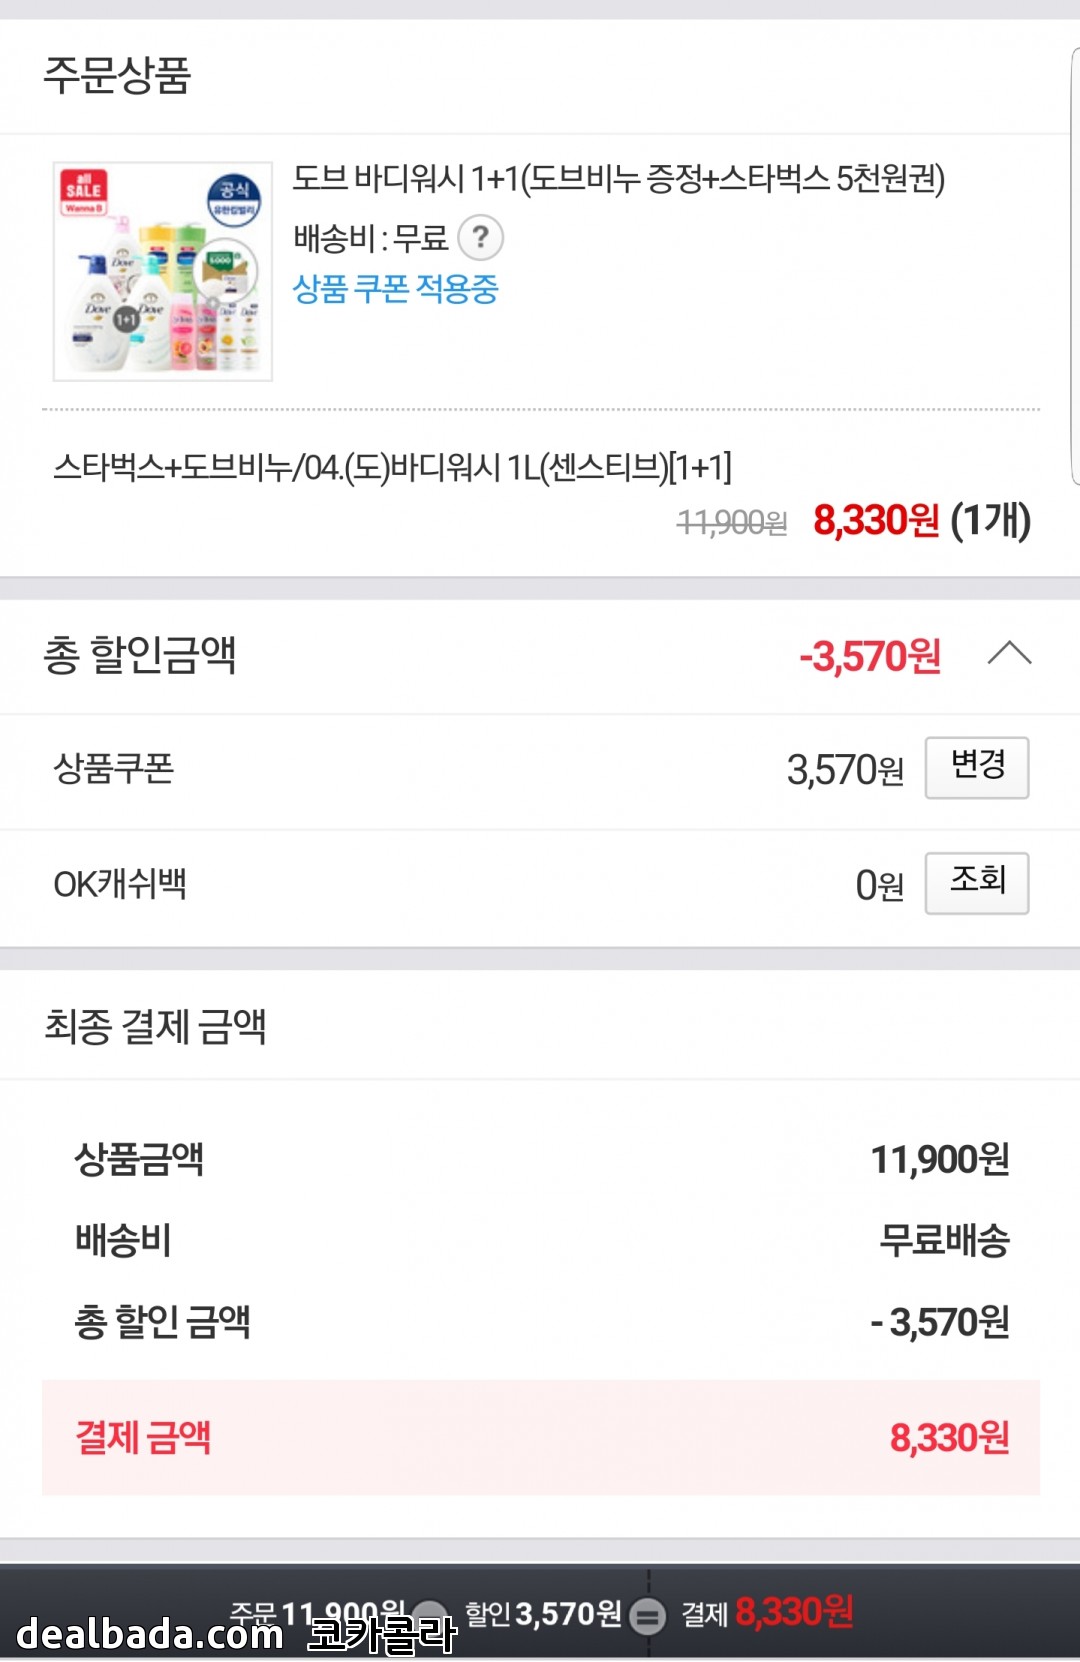Screen dimensions: 1080x1662
Task: Tap the gray 1+1 badge on product image
Action: (126, 319)
